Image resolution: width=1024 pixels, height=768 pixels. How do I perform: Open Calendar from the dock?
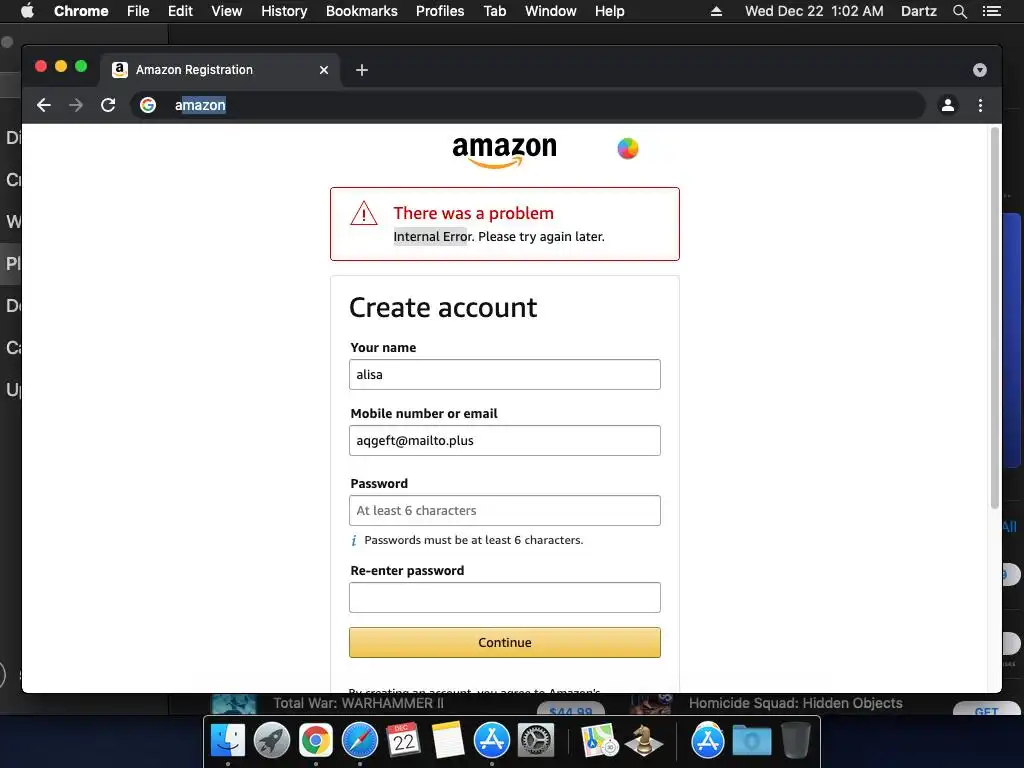(x=404, y=740)
